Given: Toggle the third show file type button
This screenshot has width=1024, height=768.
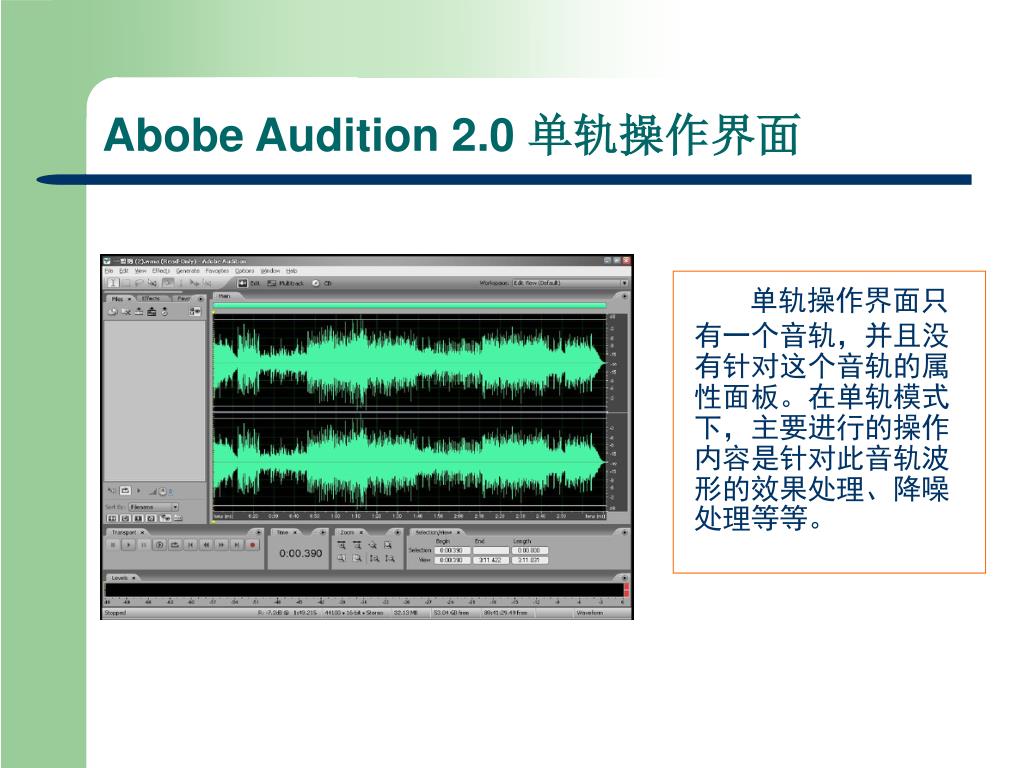Looking at the screenshot, I should (x=138, y=519).
